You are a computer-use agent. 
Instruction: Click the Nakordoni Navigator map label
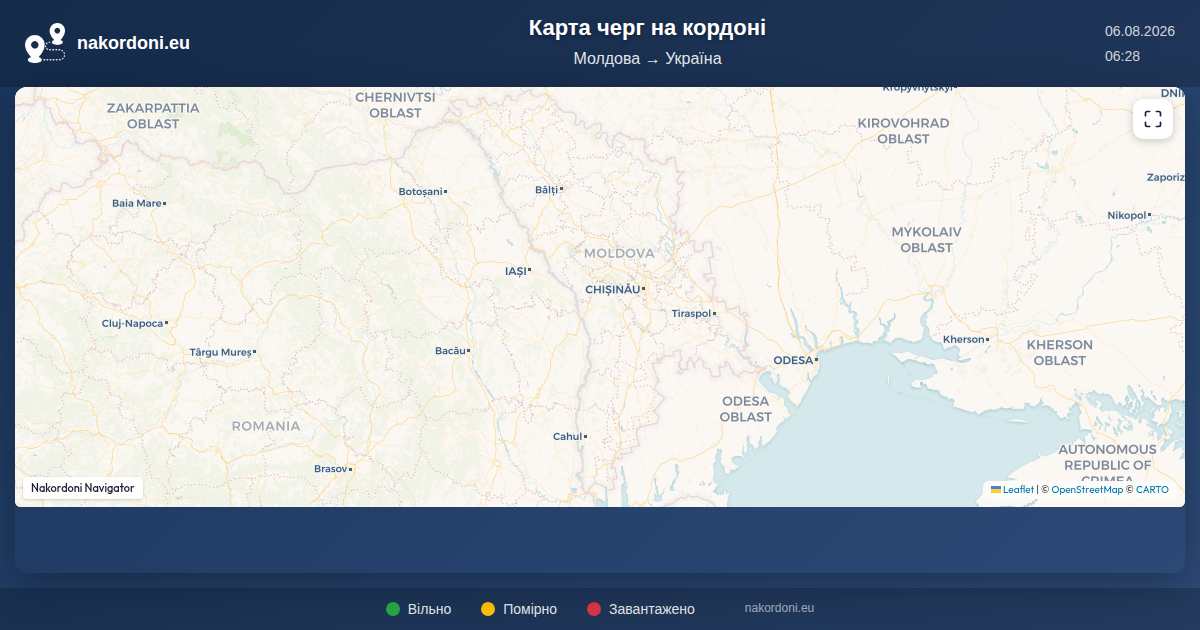click(83, 488)
